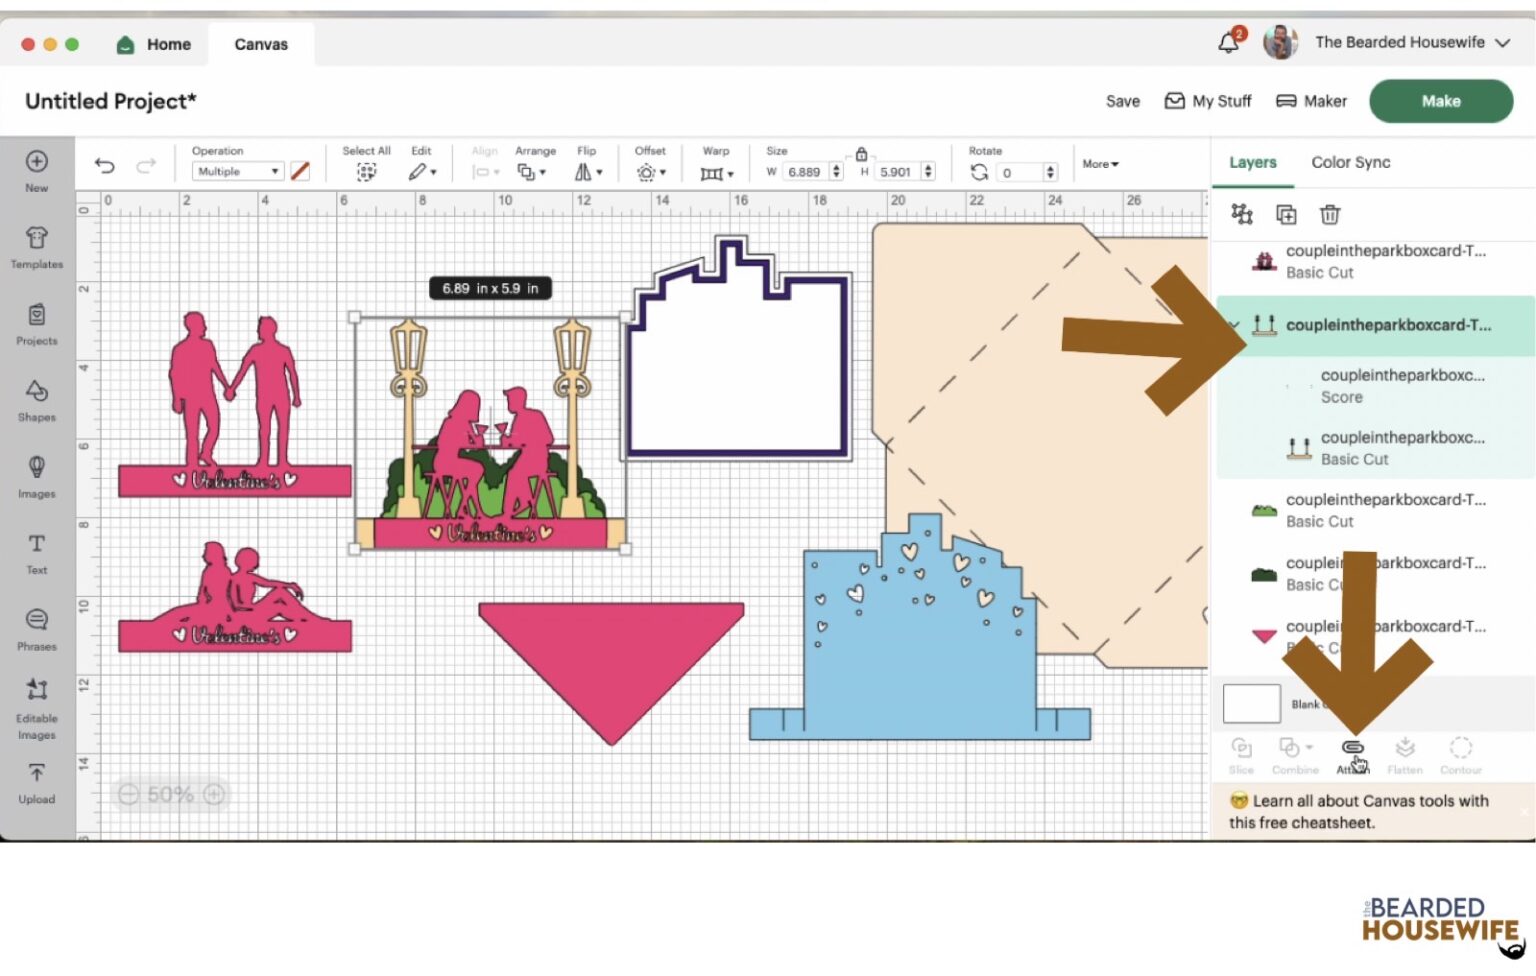Click the Select All icon
Image resolution: width=1536 pixels, height=976 pixels.
(366, 172)
